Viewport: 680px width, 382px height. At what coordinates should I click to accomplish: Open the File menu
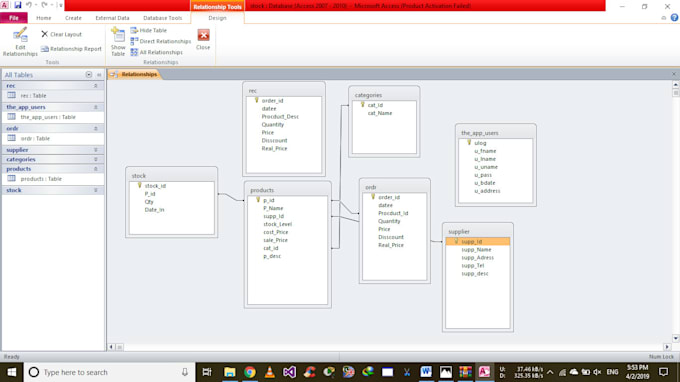pos(14,18)
